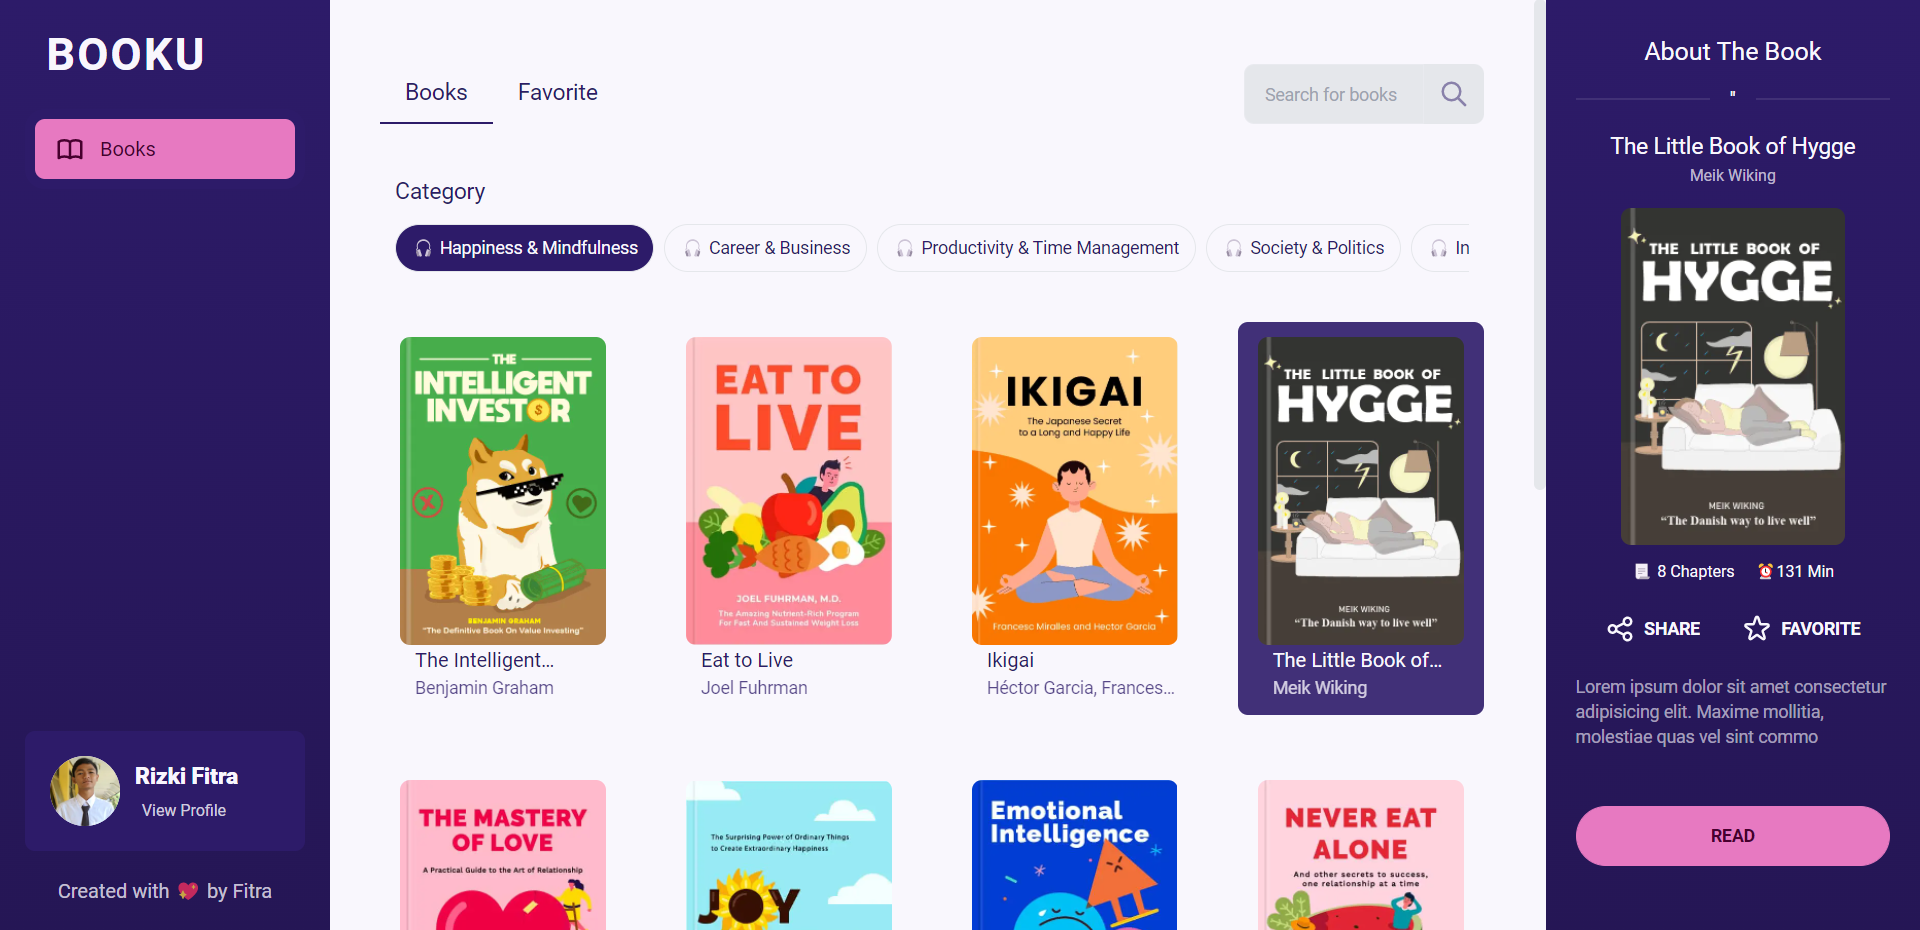Click the READ button
Image resolution: width=1920 pixels, height=930 pixels.
1732,836
